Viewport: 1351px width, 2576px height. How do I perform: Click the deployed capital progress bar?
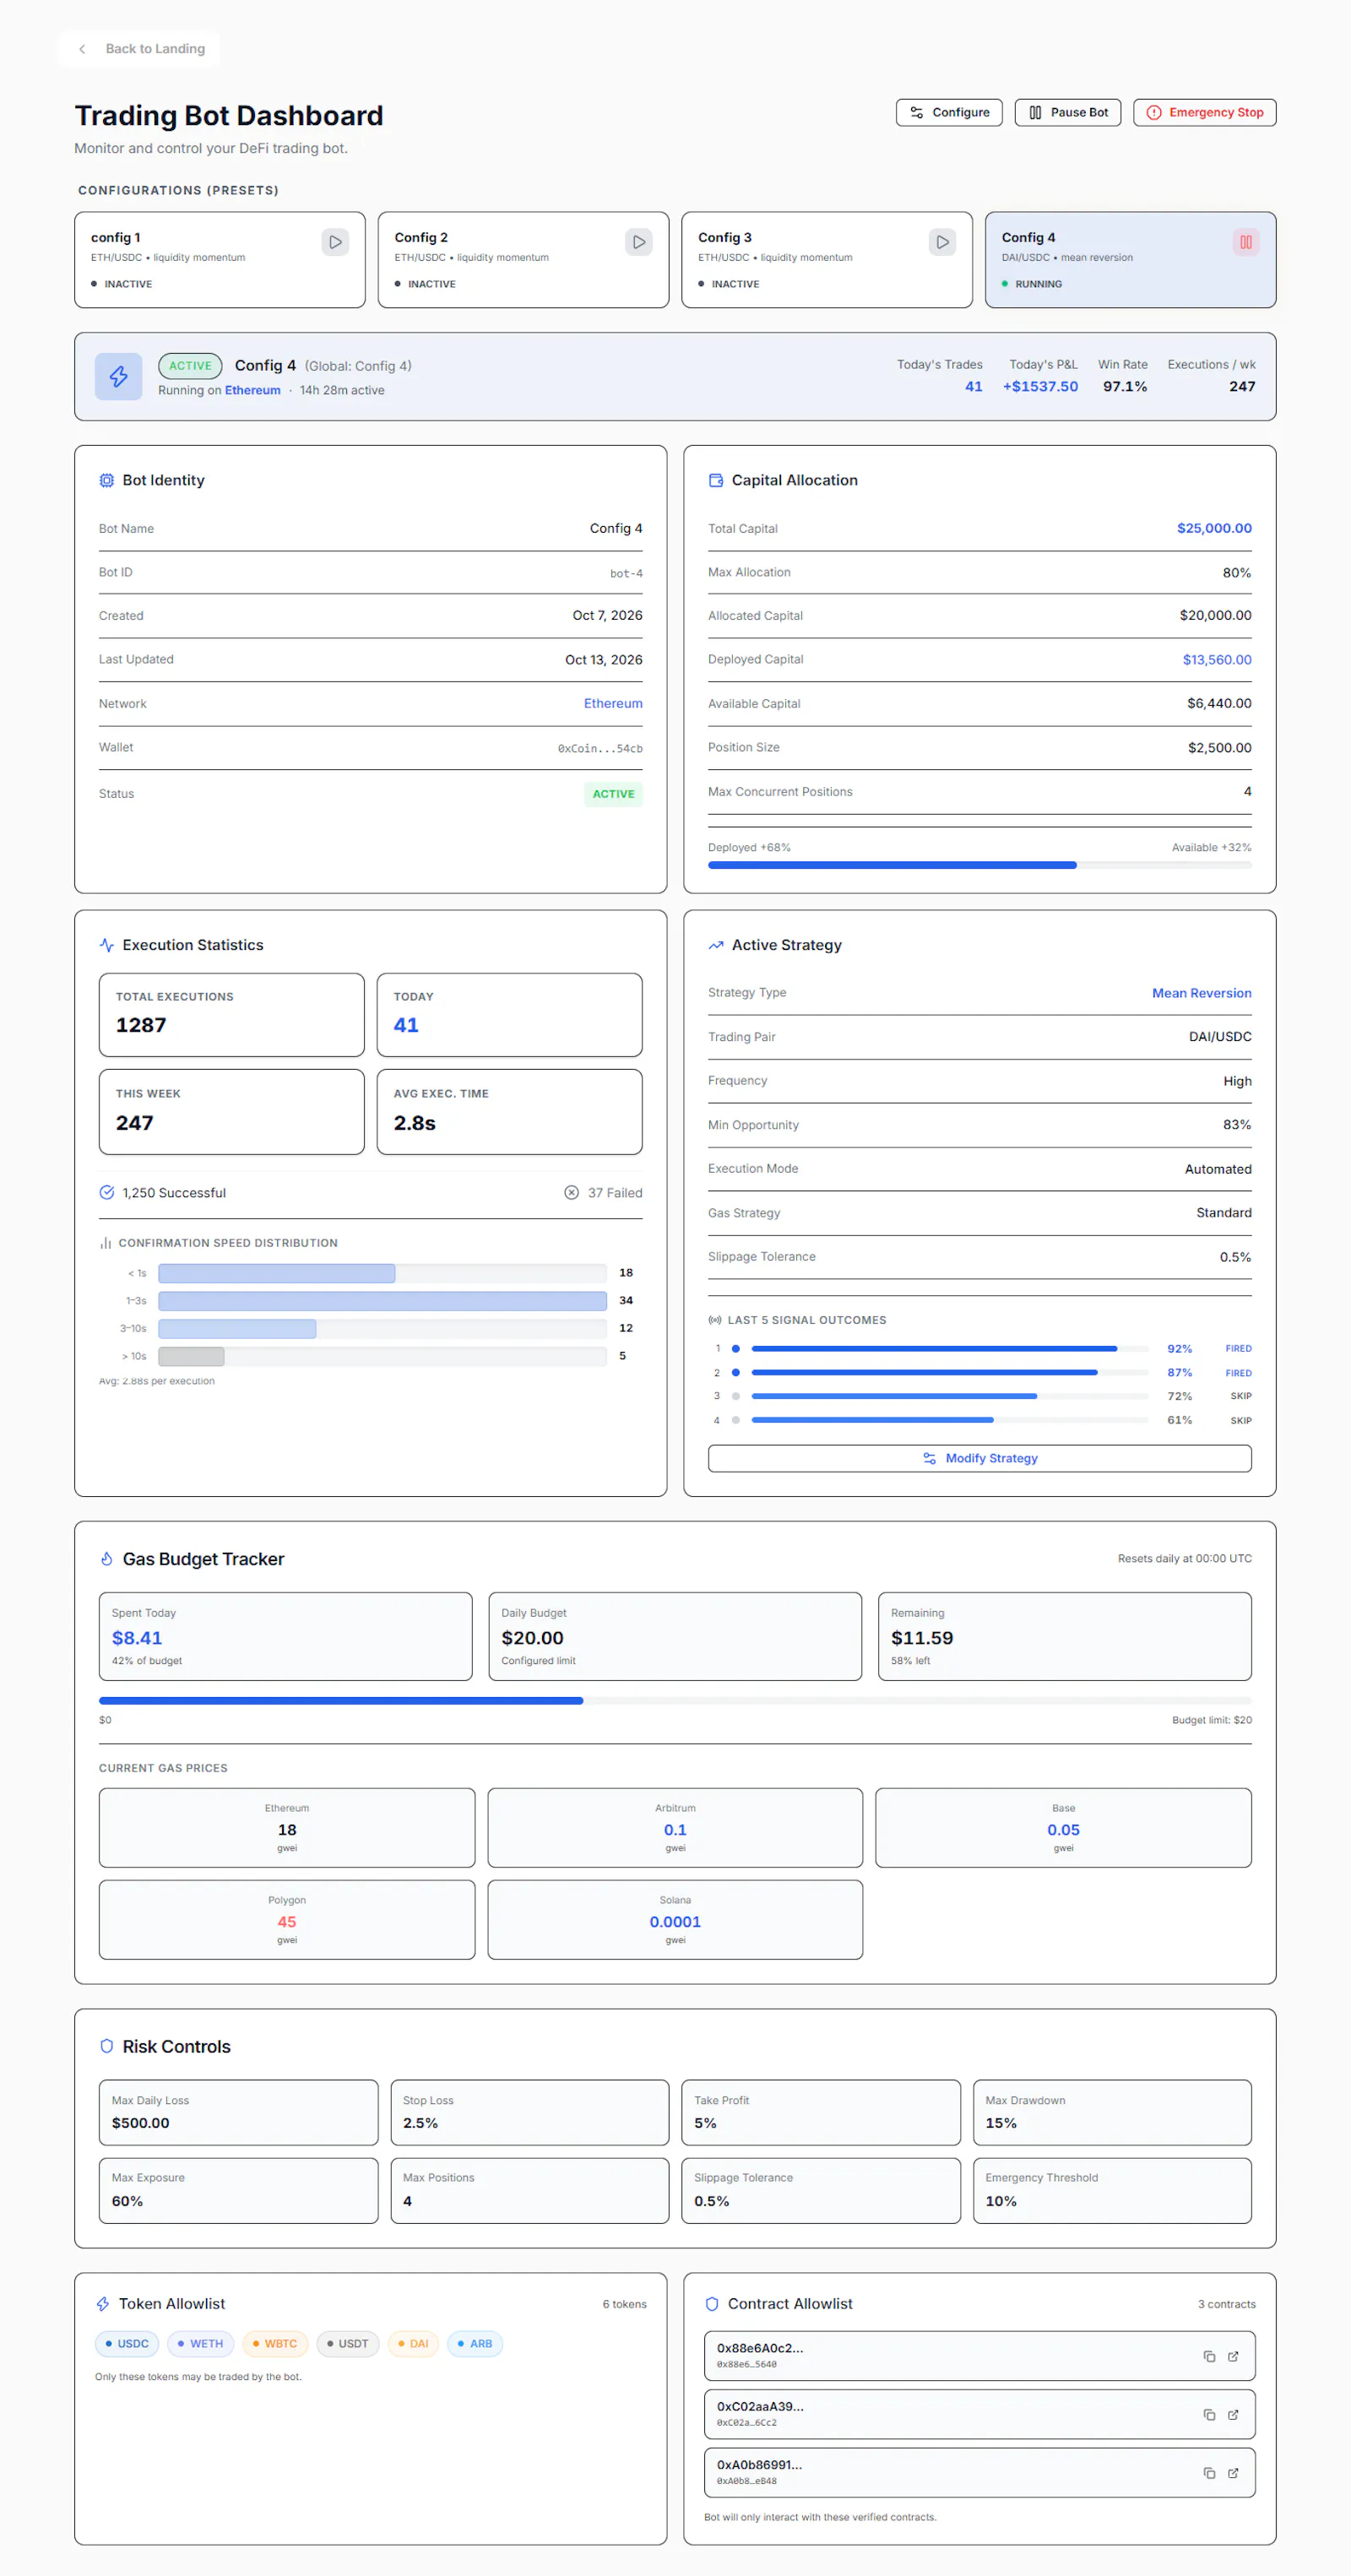(x=979, y=865)
